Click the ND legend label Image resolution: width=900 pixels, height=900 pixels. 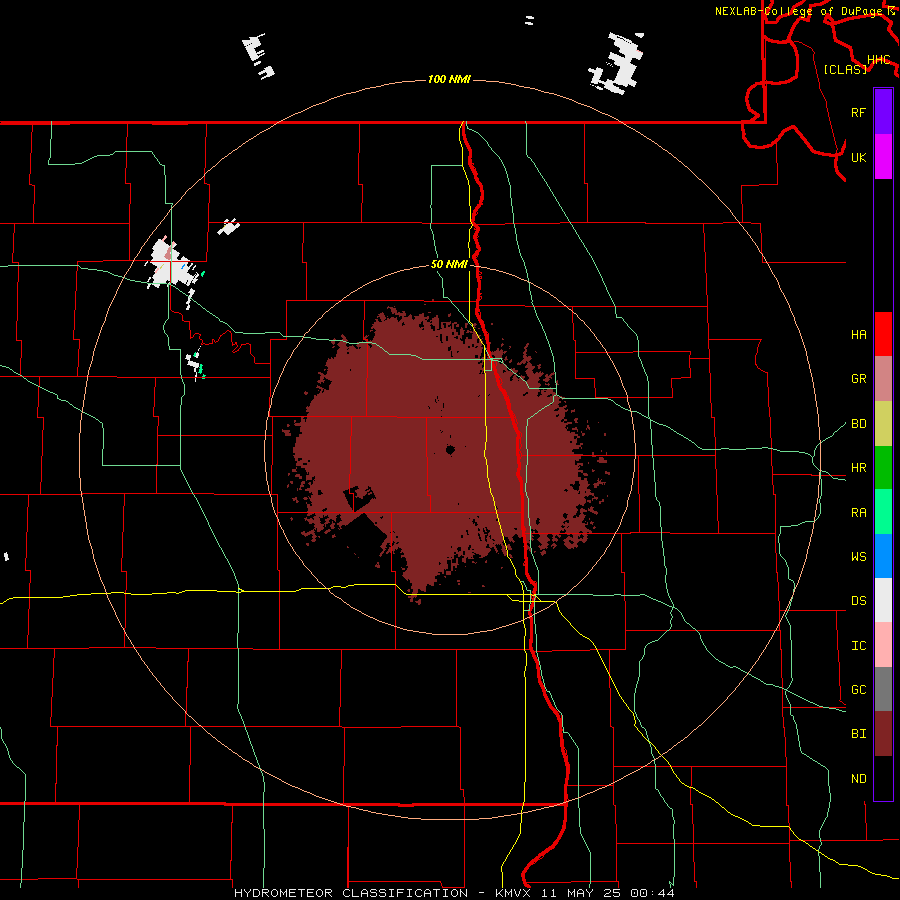pyautogui.click(x=858, y=778)
